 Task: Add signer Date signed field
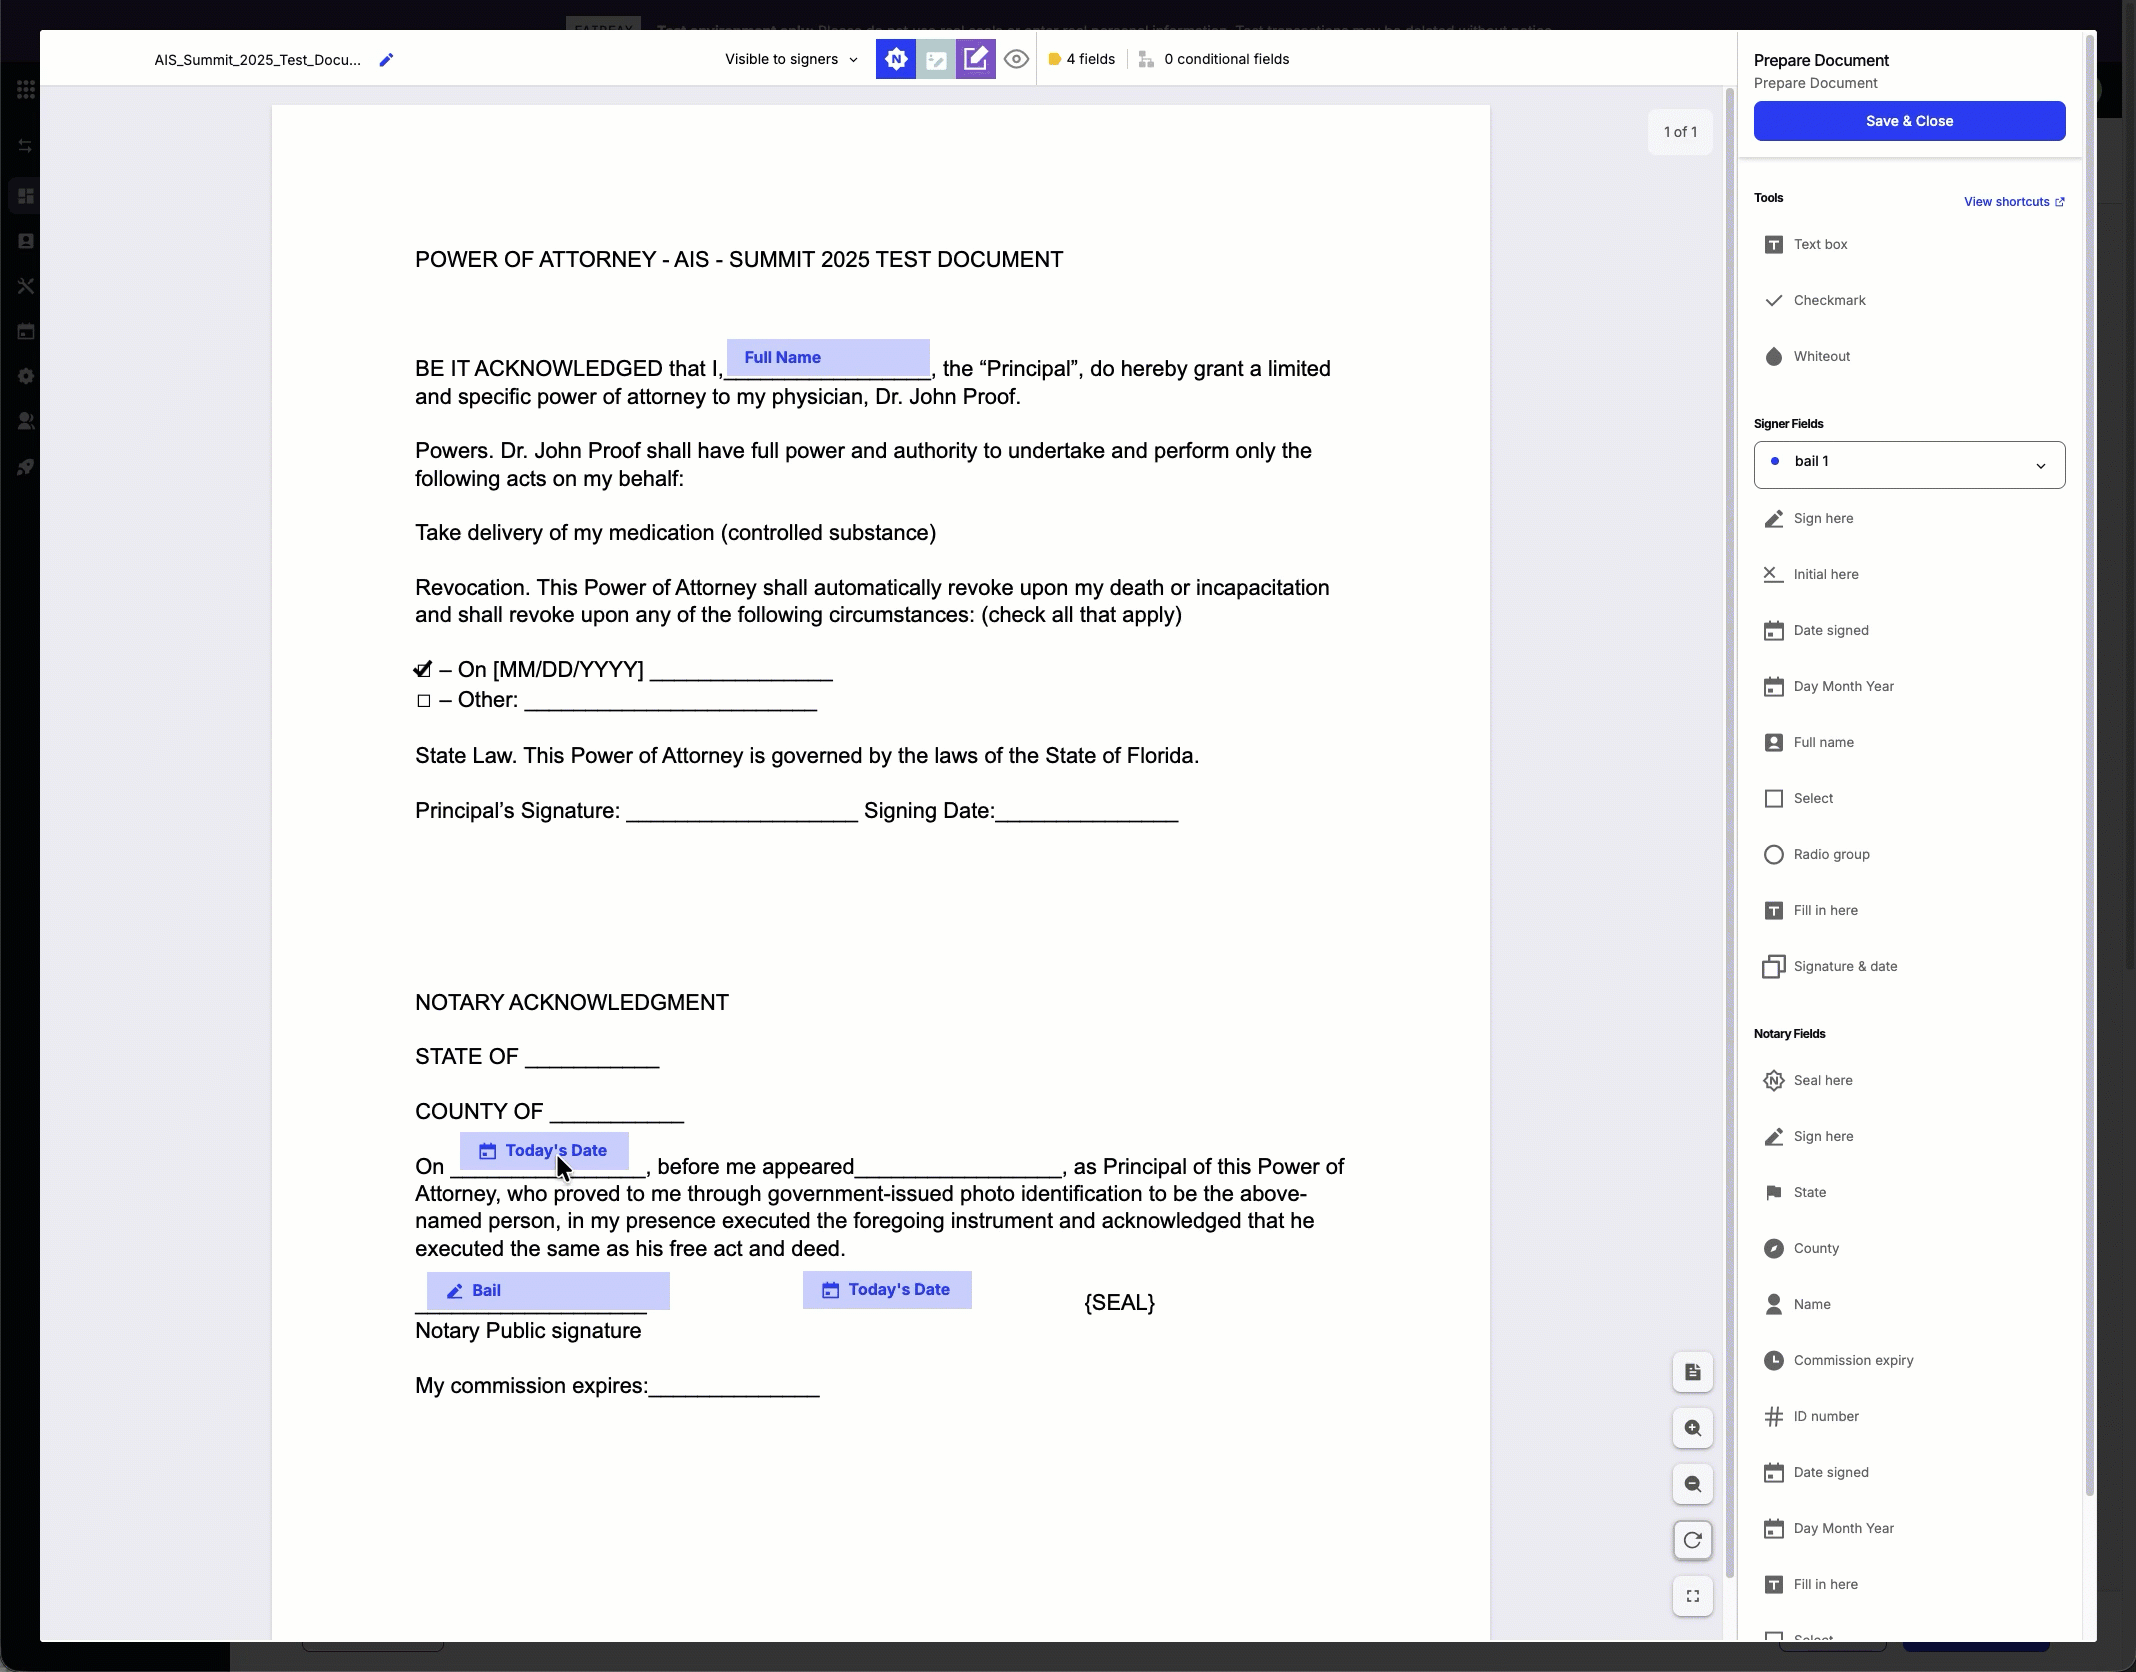(x=1909, y=630)
